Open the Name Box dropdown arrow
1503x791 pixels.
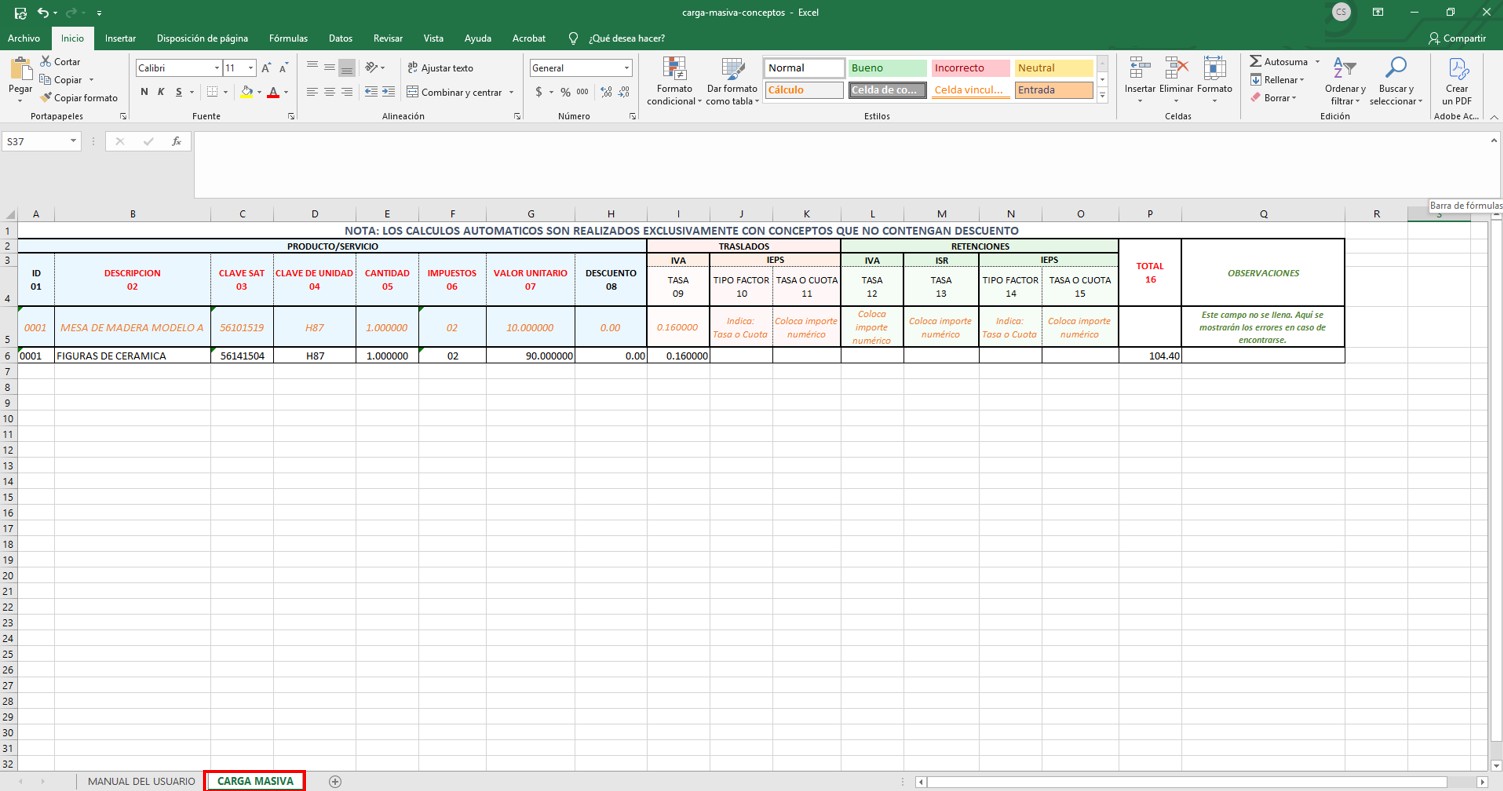(73, 142)
